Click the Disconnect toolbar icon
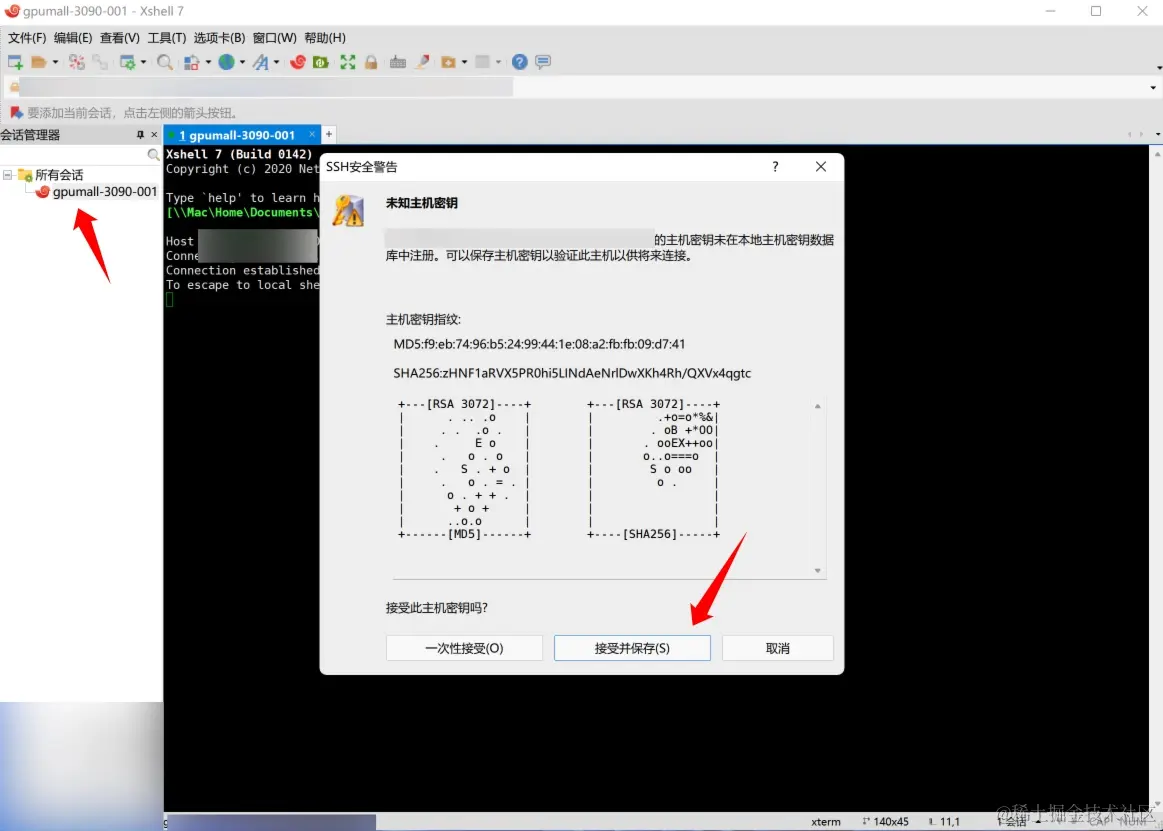Image resolution: width=1163 pixels, height=831 pixels. [x=76, y=62]
